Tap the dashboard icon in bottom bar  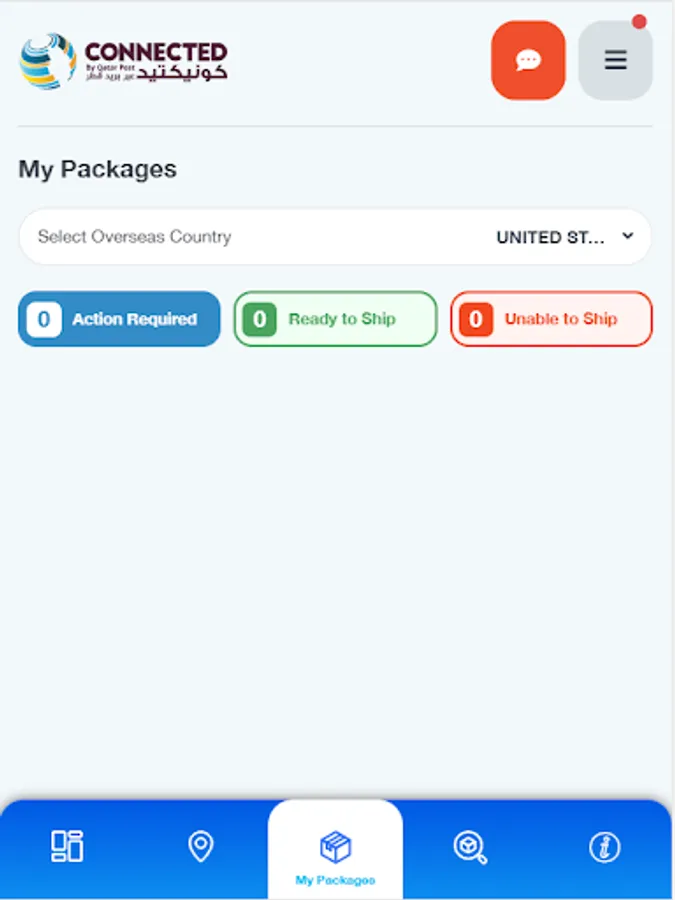(x=67, y=846)
